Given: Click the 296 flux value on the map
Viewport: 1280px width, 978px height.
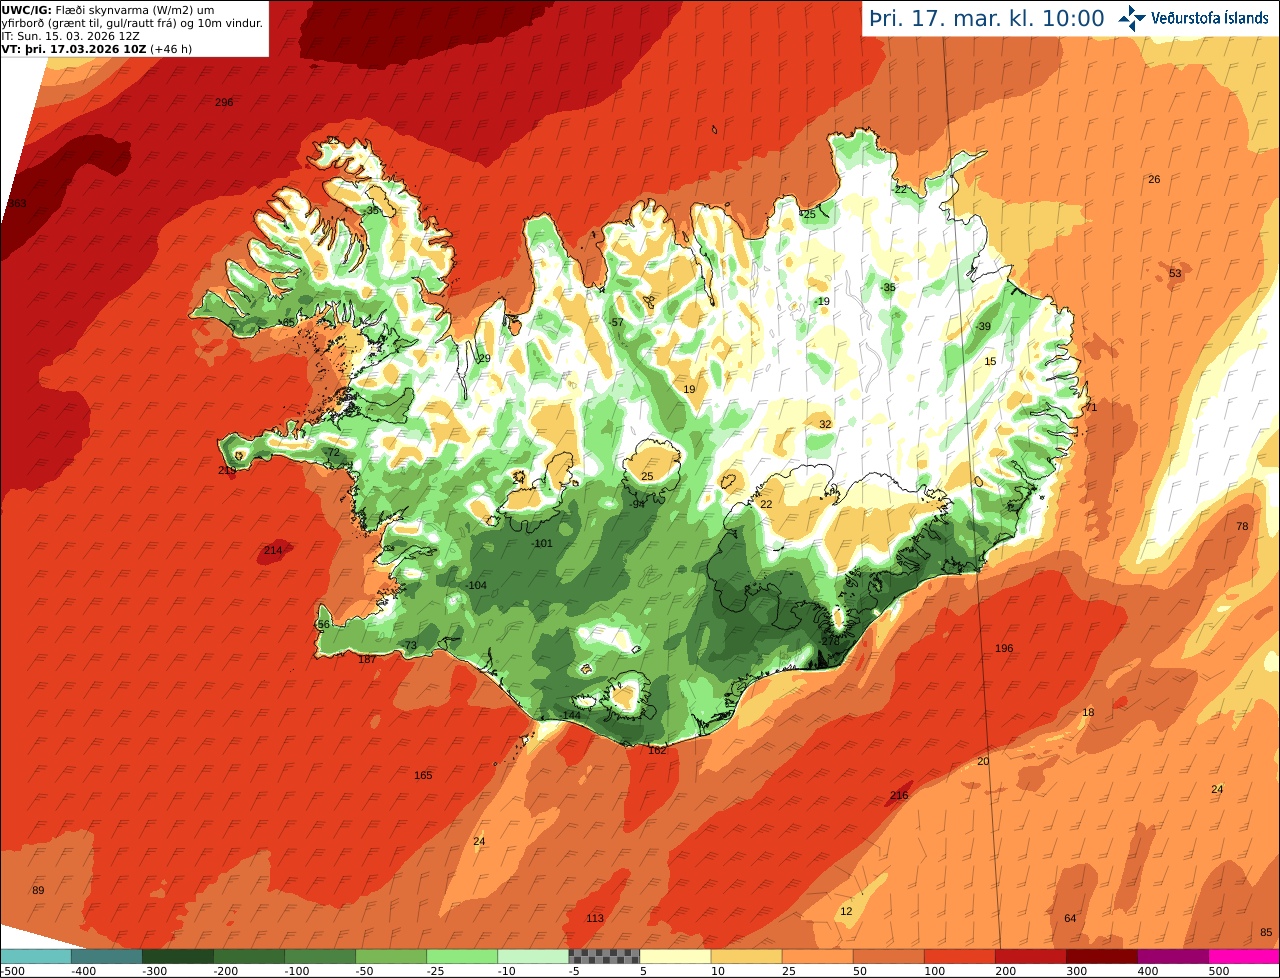Looking at the screenshot, I should pos(224,102).
